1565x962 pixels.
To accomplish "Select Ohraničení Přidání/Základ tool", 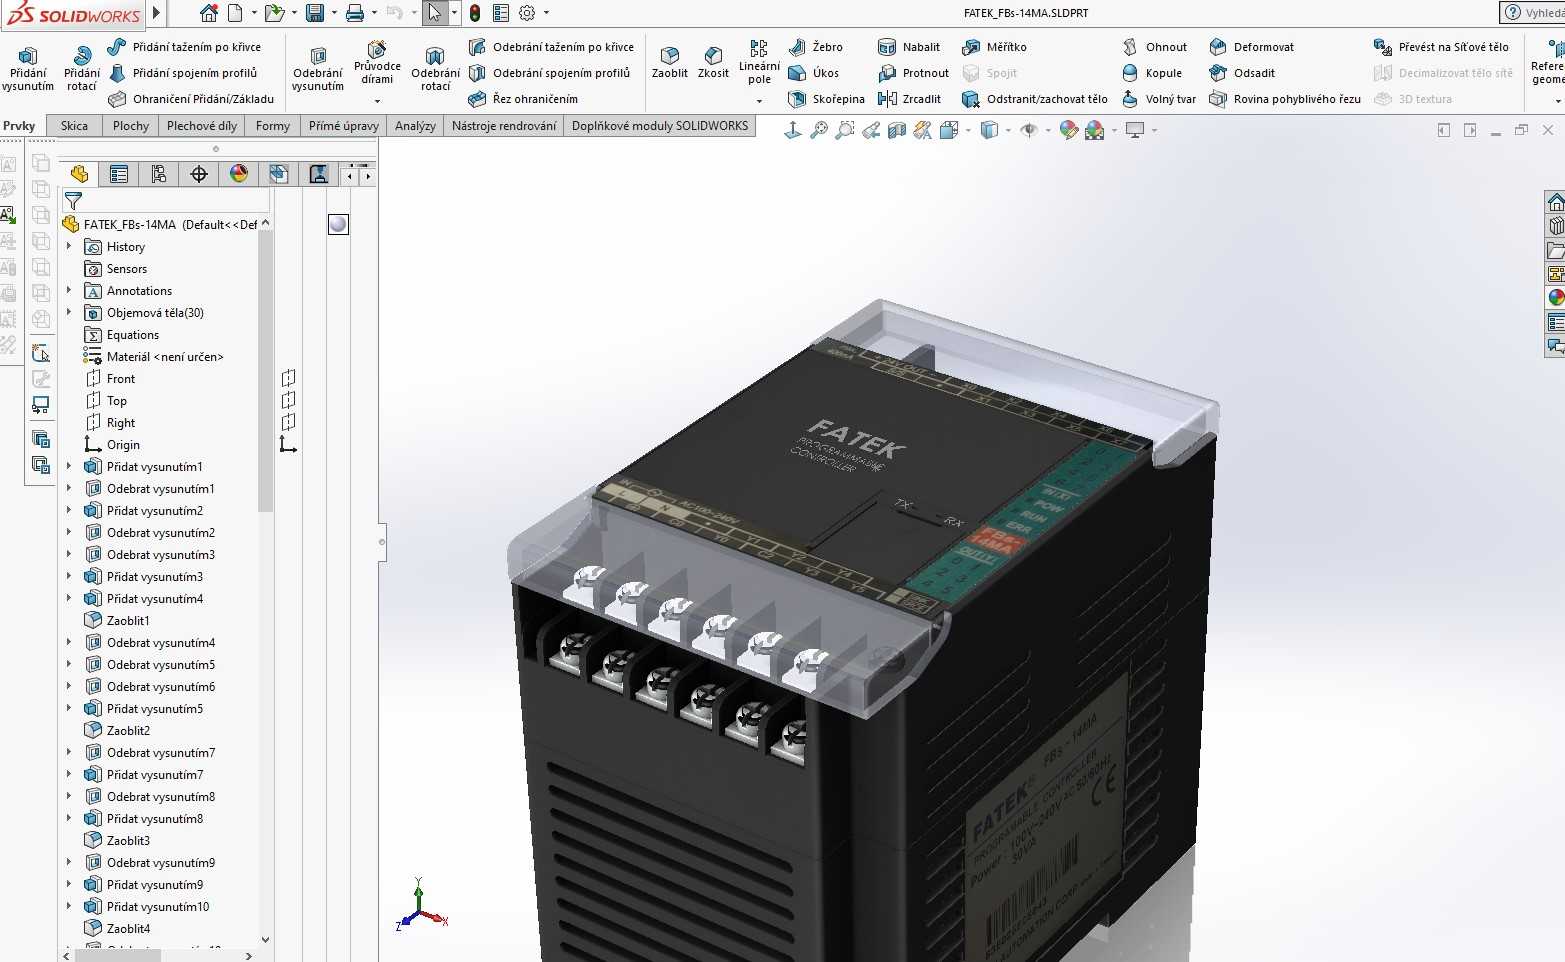I will 190,99.
